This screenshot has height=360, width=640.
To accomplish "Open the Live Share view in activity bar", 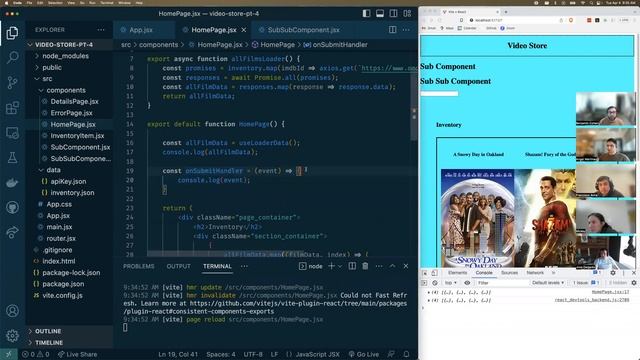I will [x=12, y=232].
